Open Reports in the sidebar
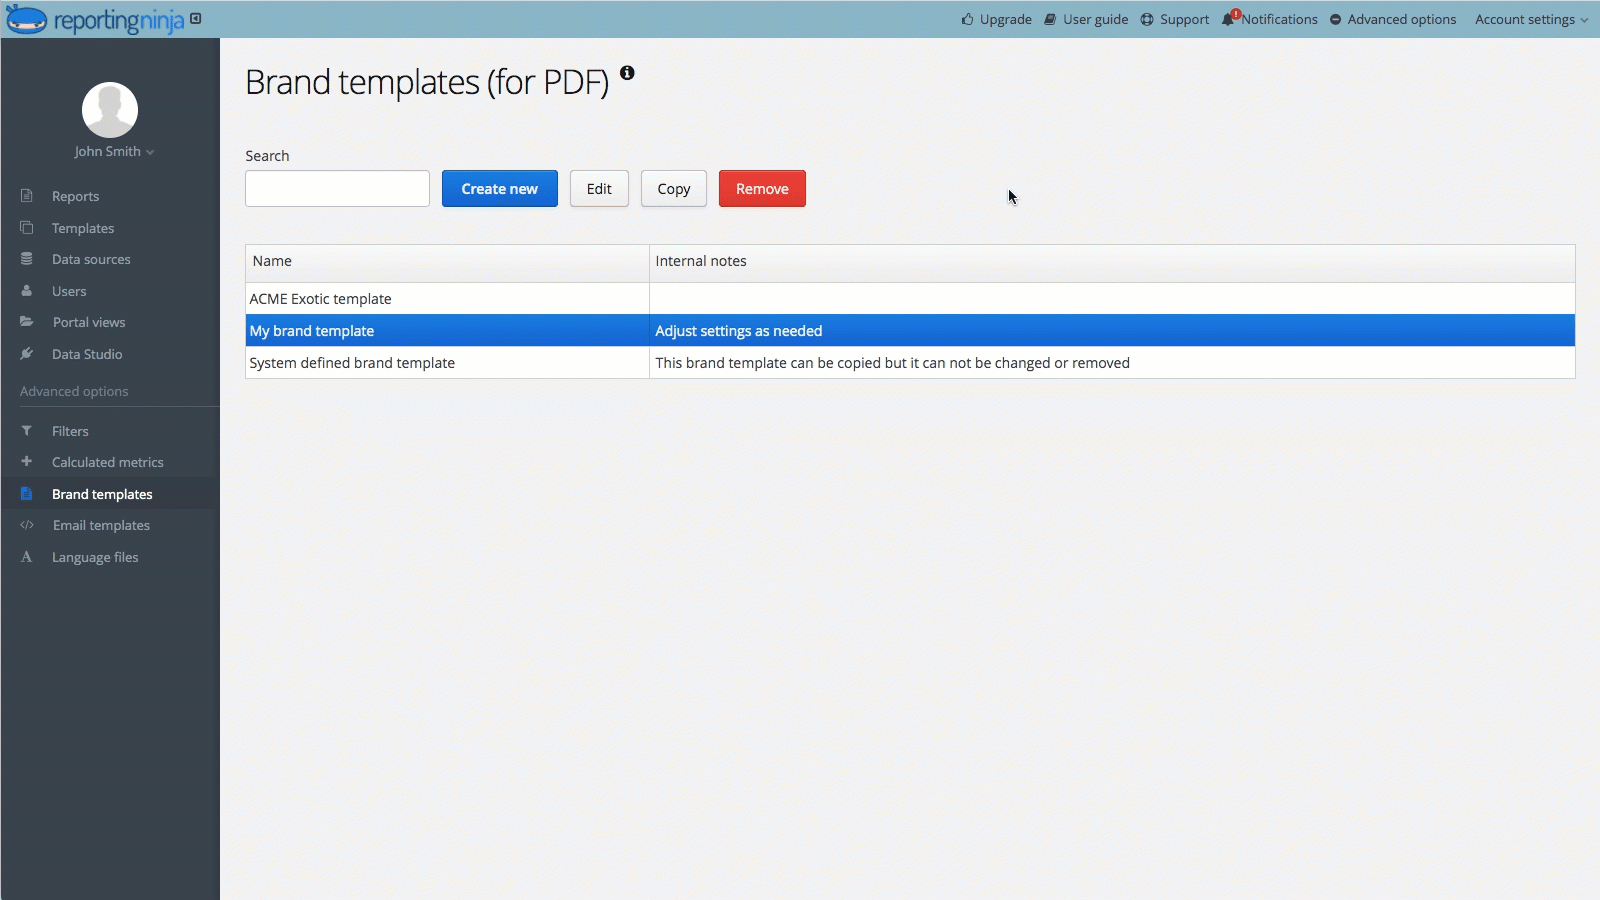Image resolution: width=1600 pixels, height=900 pixels. click(x=75, y=196)
